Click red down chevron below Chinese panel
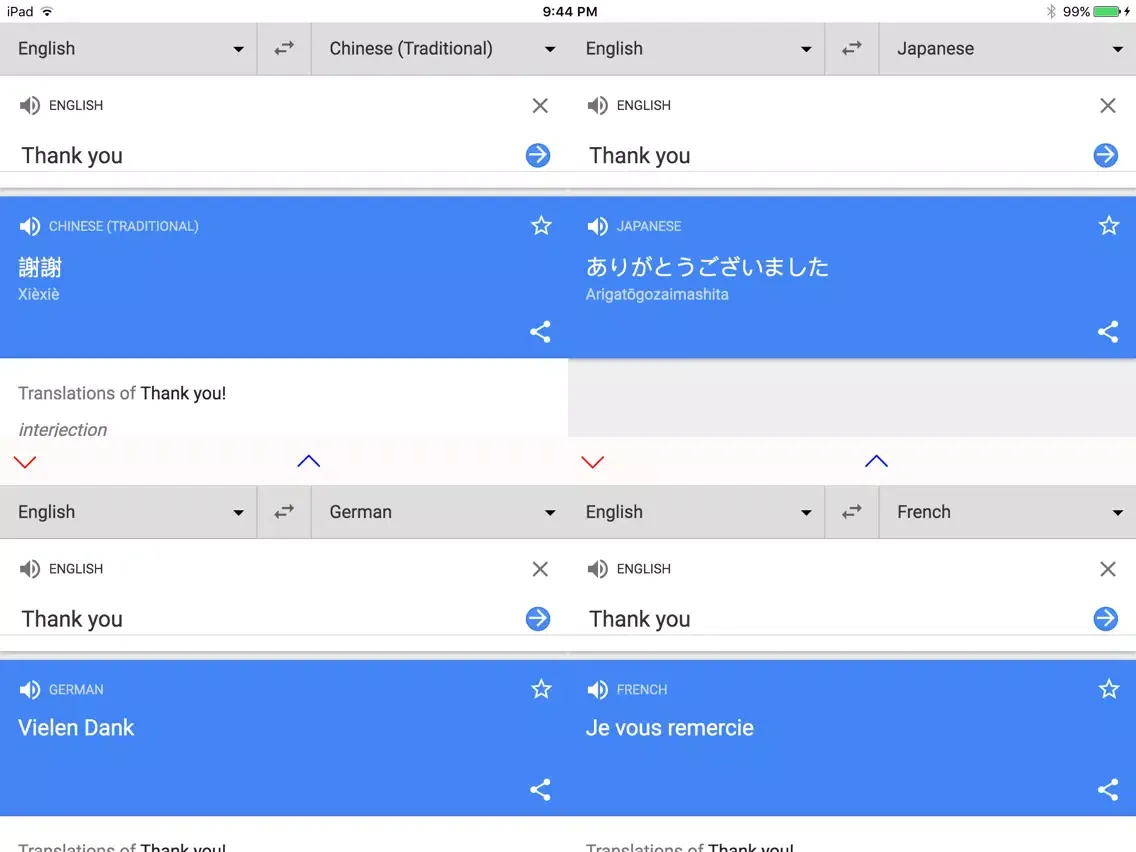The width and height of the screenshot is (1136, 852). (25, 462)
